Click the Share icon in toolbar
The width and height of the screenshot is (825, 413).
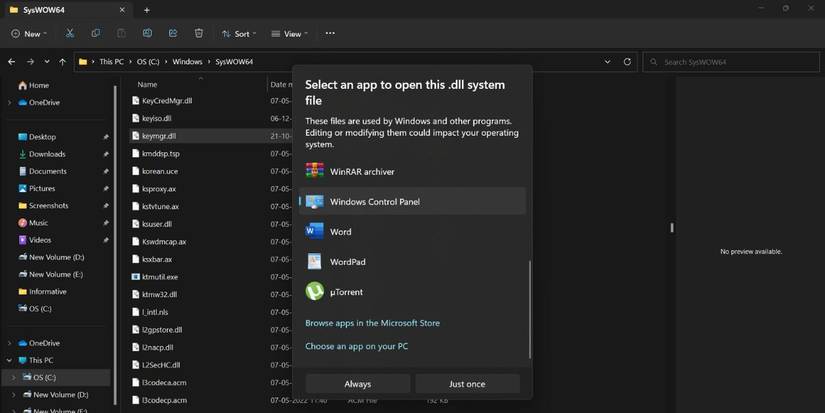[173, 33]
